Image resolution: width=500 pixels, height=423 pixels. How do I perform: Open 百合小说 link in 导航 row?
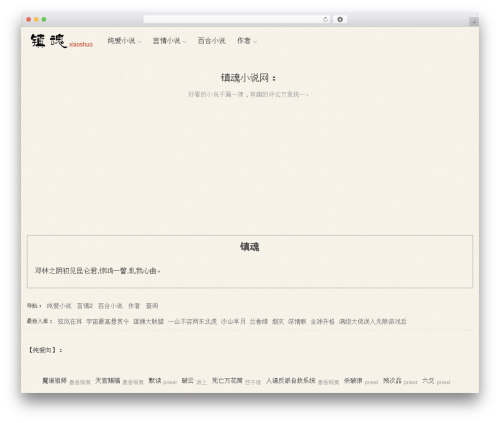coord(110,306)
